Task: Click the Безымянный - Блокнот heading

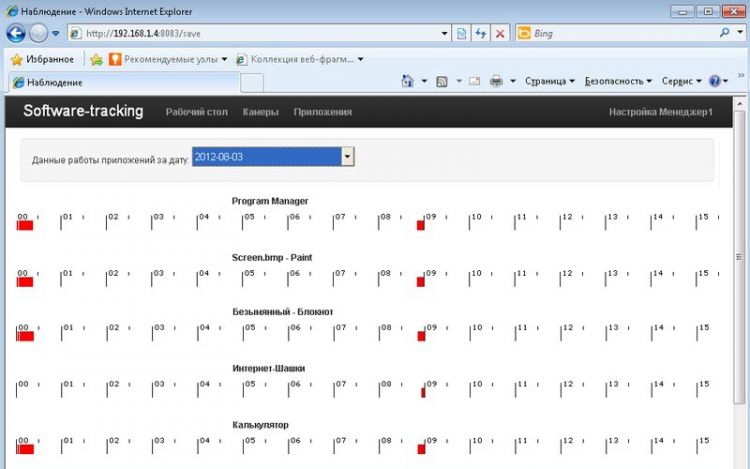Action: point(283,312)
